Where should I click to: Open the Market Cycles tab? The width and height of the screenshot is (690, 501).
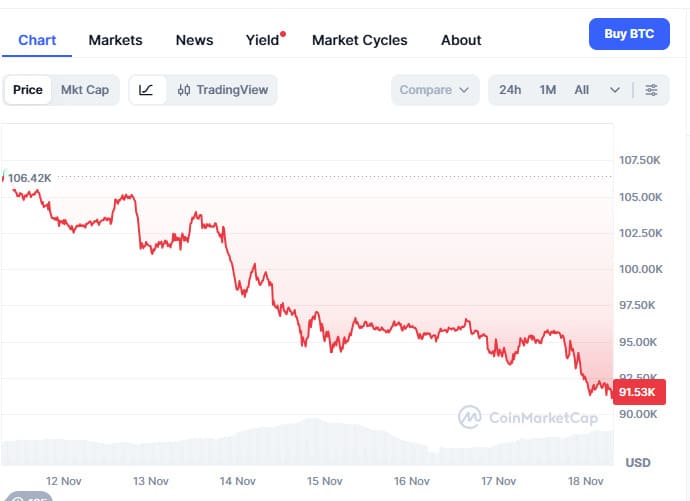coord(359,40)
